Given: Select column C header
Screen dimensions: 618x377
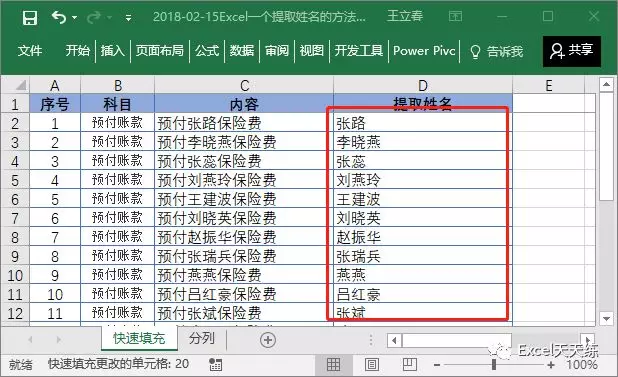Looking at the screenshot, I should pyautogui.click(x=244, y=85).
